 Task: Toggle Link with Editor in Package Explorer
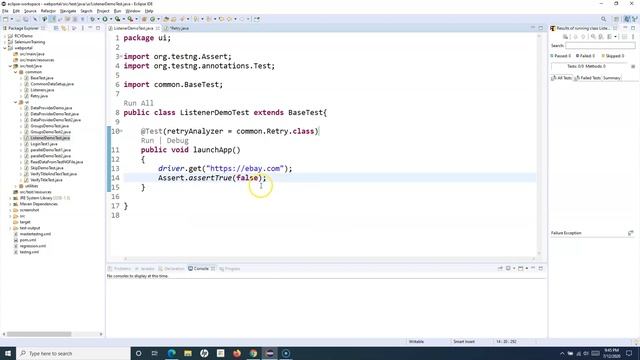[64, 28]
